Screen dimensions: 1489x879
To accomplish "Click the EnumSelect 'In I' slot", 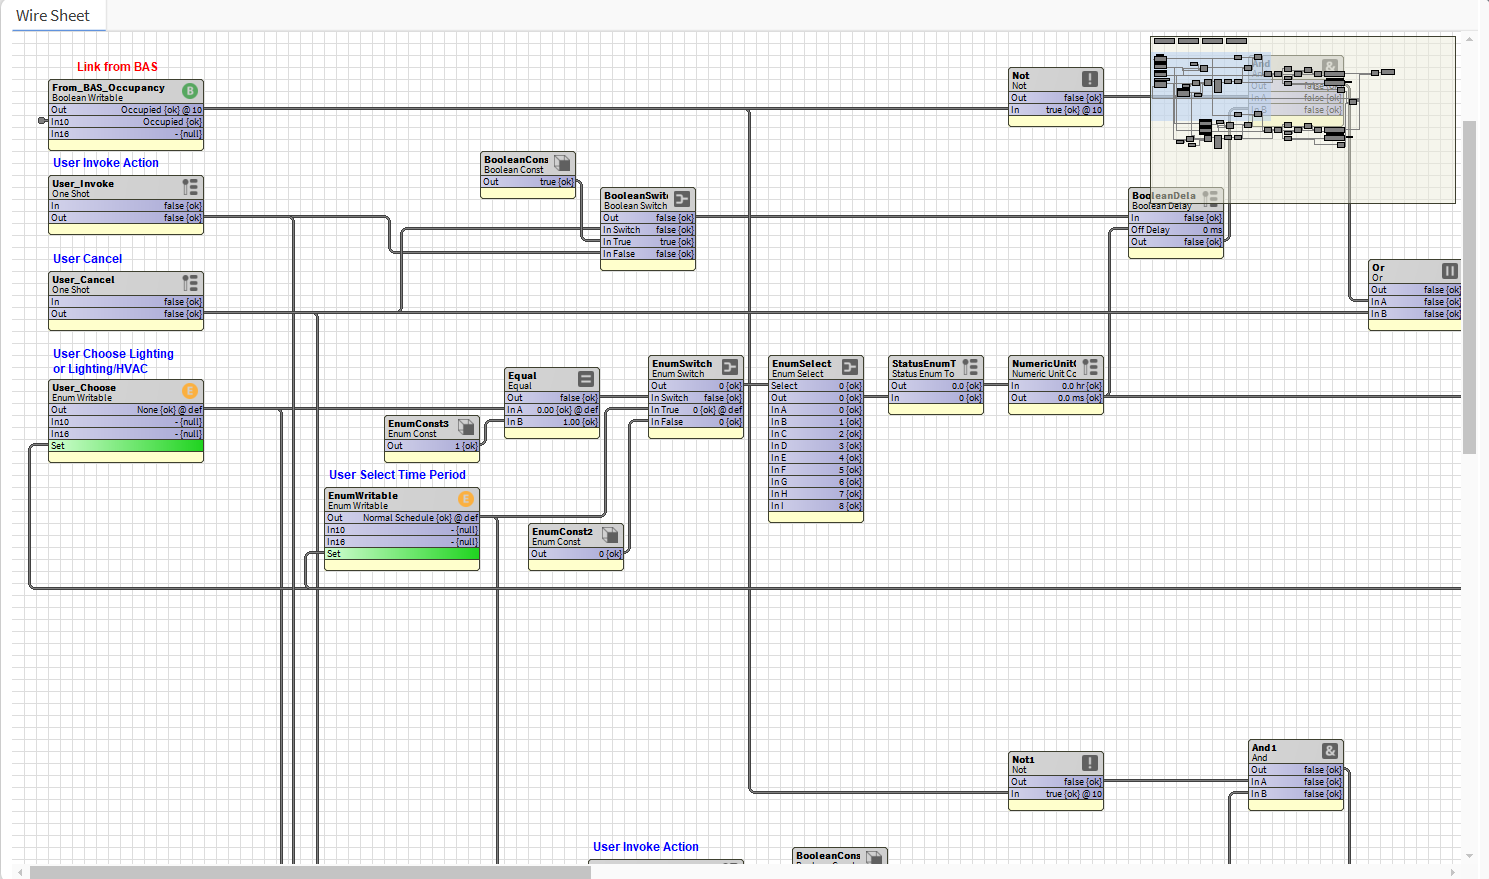I will point(816,506).
